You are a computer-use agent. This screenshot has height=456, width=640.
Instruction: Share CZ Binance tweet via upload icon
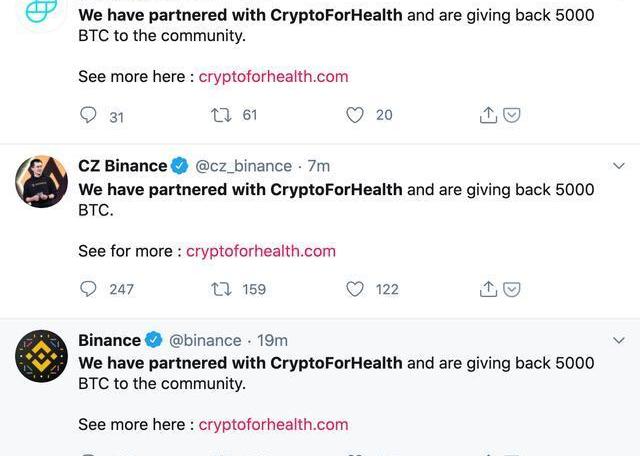(x=488, y=289)
